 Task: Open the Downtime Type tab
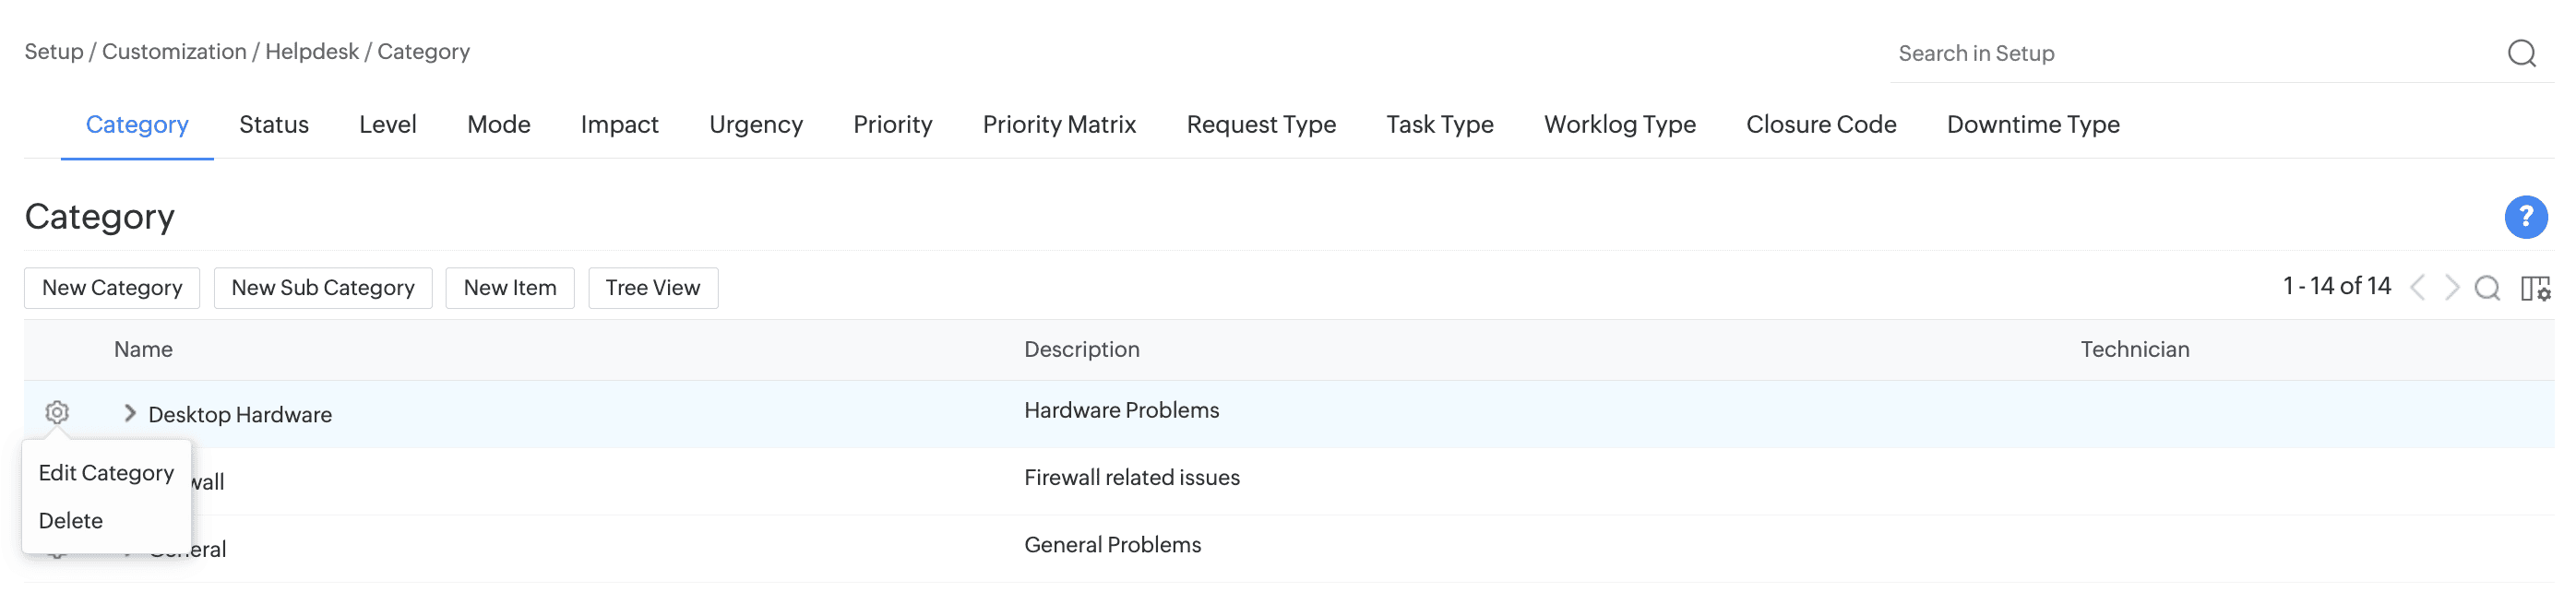pyautogui.click(x=2033, y=125)
